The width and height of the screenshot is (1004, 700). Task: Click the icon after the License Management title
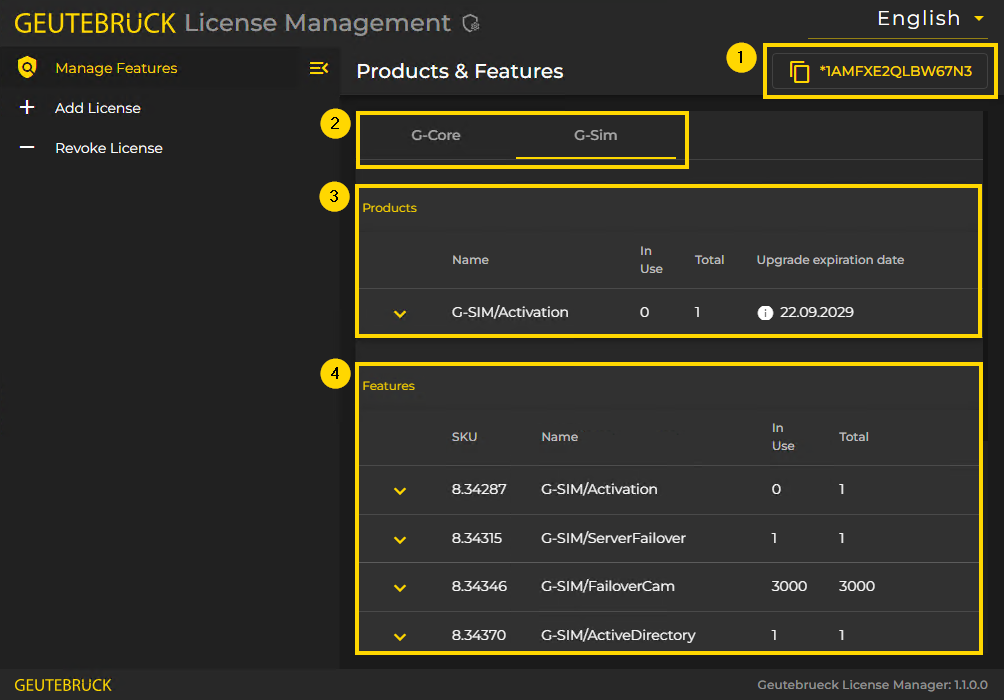(471, 24)
